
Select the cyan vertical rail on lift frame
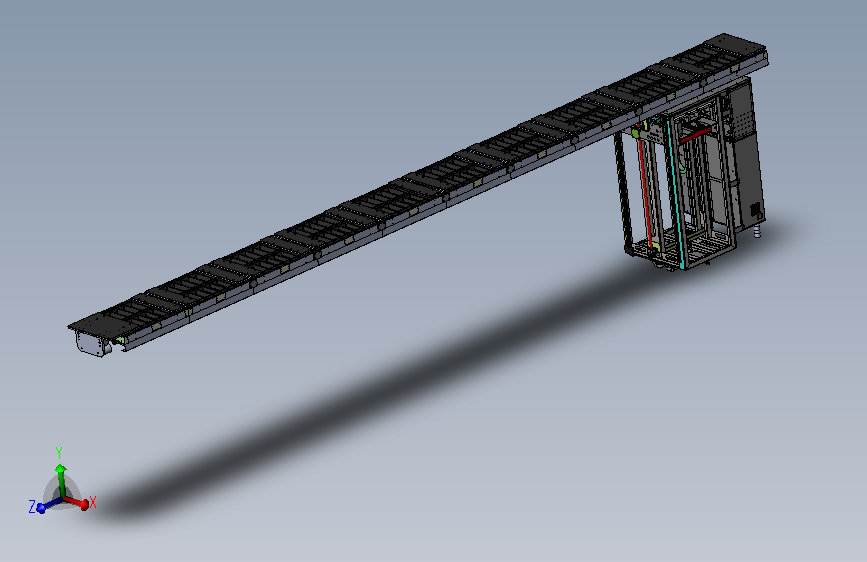[675, 192]
